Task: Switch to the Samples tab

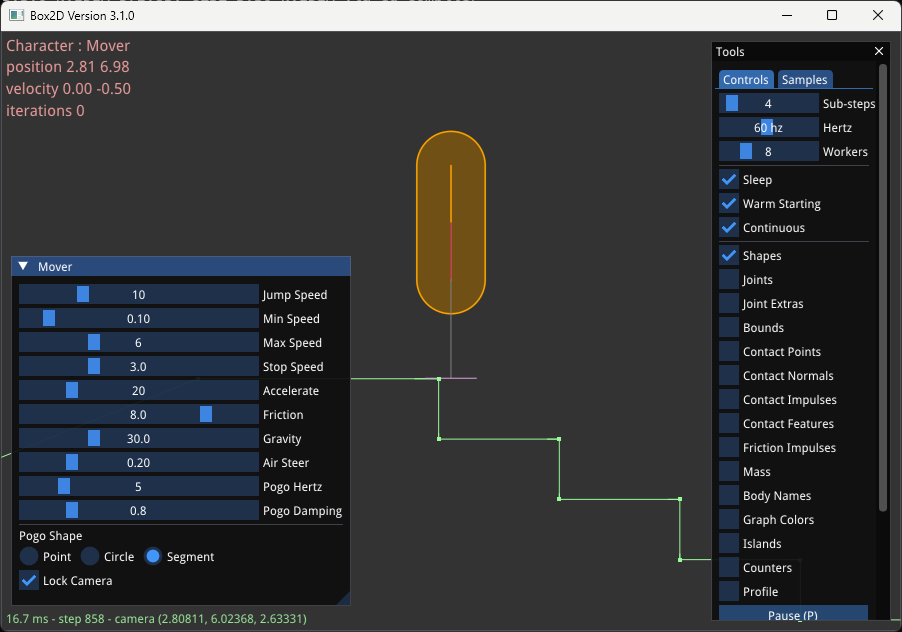Action: 804,80
